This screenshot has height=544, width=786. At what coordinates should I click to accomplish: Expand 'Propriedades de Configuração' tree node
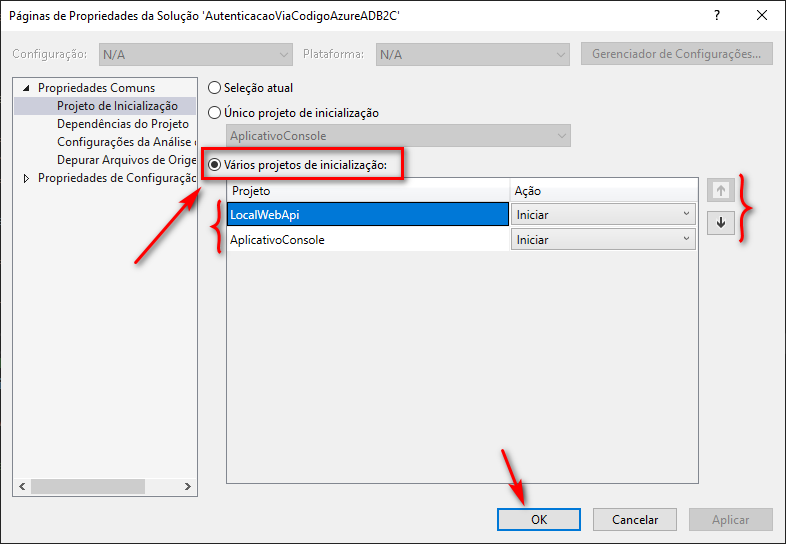26,178
